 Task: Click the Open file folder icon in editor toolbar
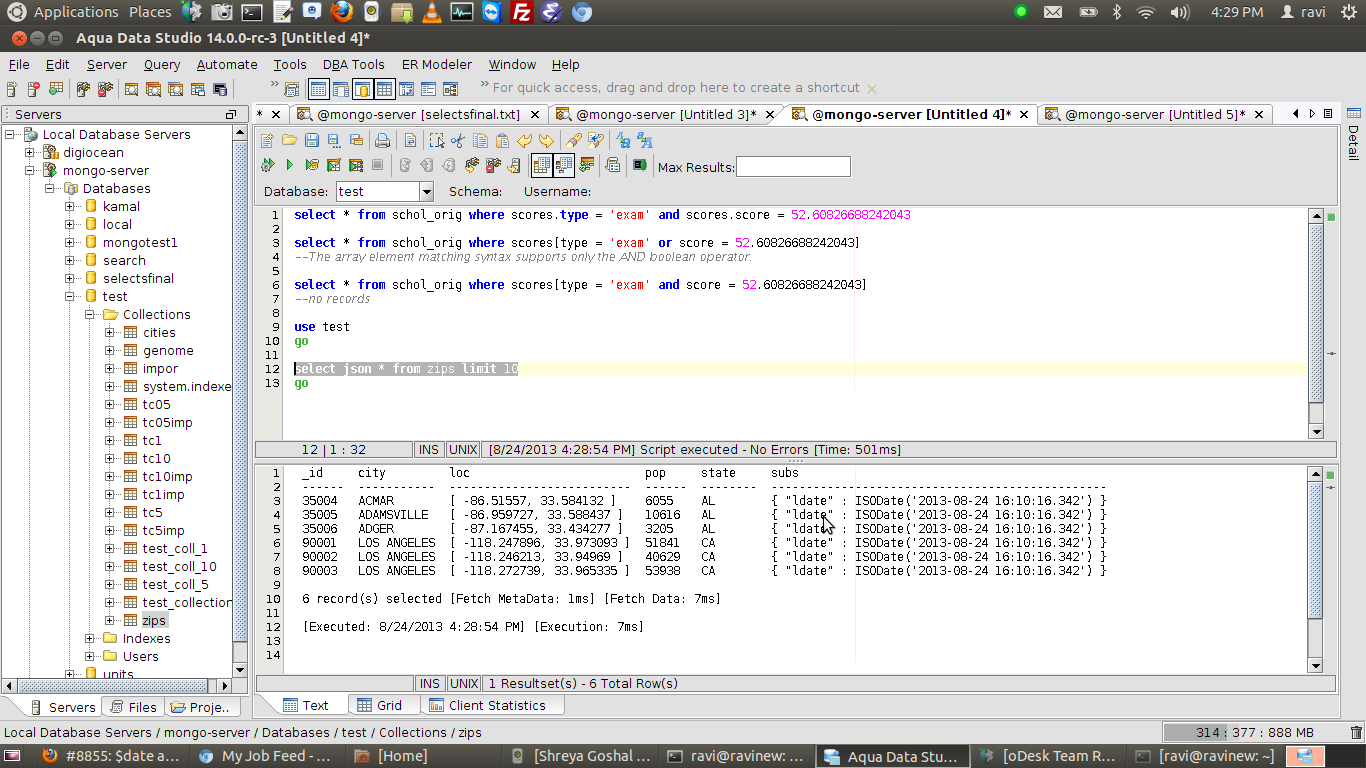pyautogui.click(x=290, y=141)
